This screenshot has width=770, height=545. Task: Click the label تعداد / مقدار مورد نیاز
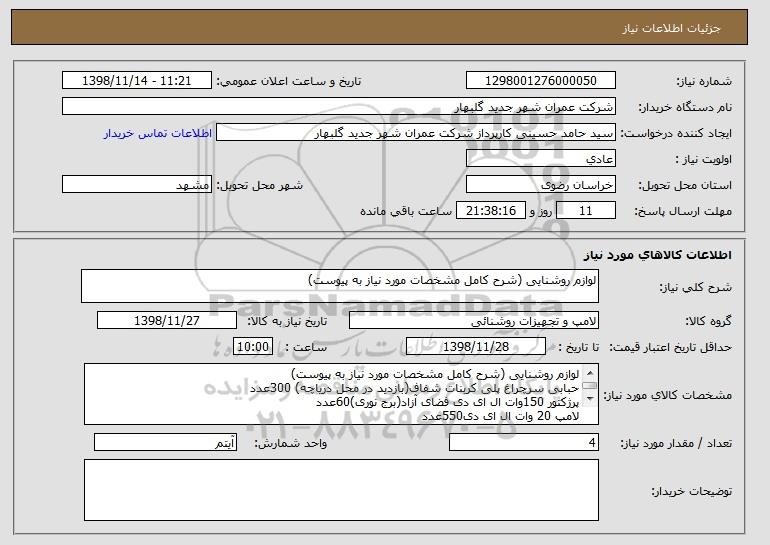[x=676, y=444]
